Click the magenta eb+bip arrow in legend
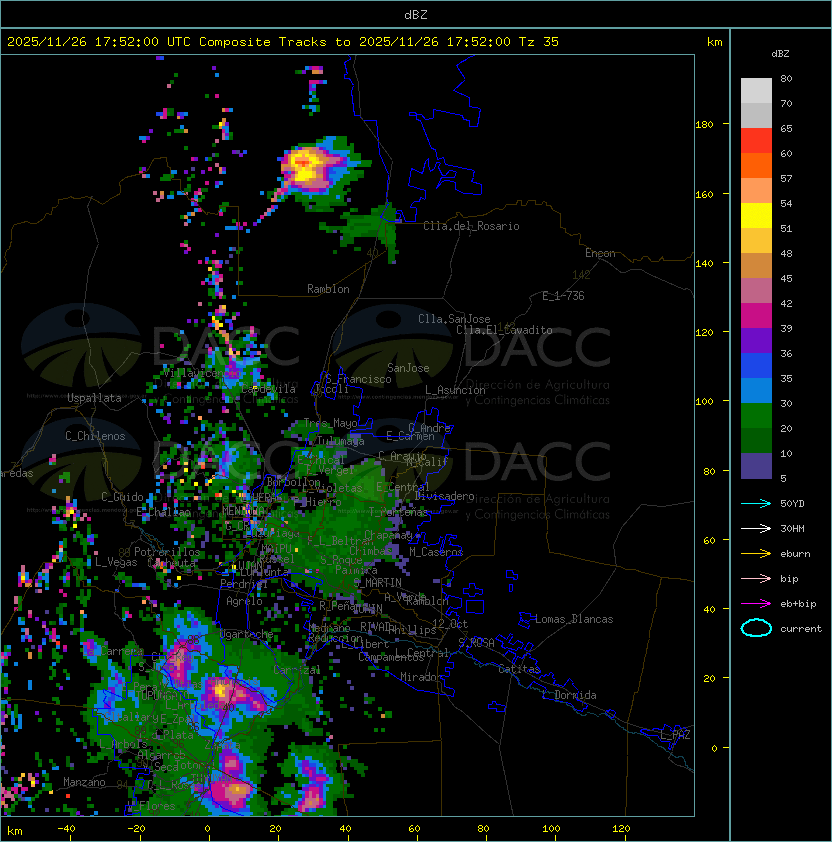Screen dimensions: 832x842 [x=756, y=604]
